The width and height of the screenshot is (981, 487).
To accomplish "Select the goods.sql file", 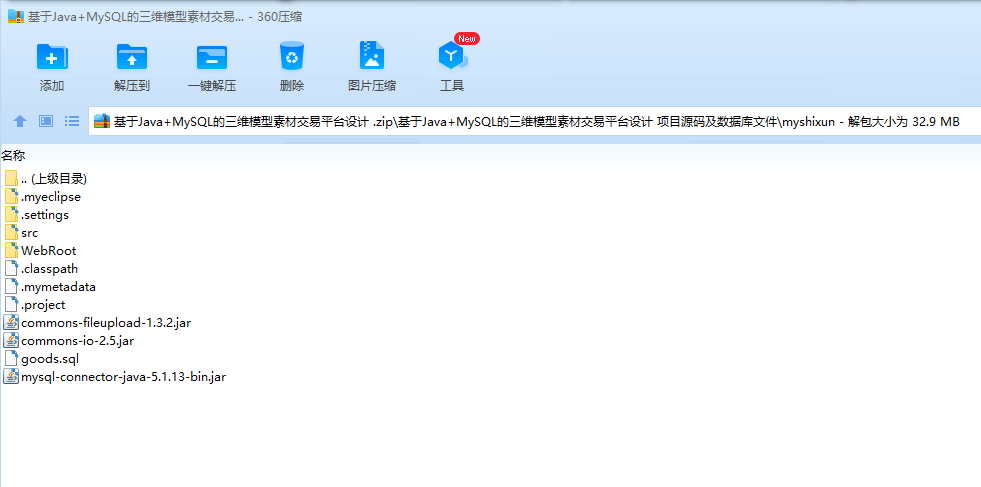I will coord(41,359).
